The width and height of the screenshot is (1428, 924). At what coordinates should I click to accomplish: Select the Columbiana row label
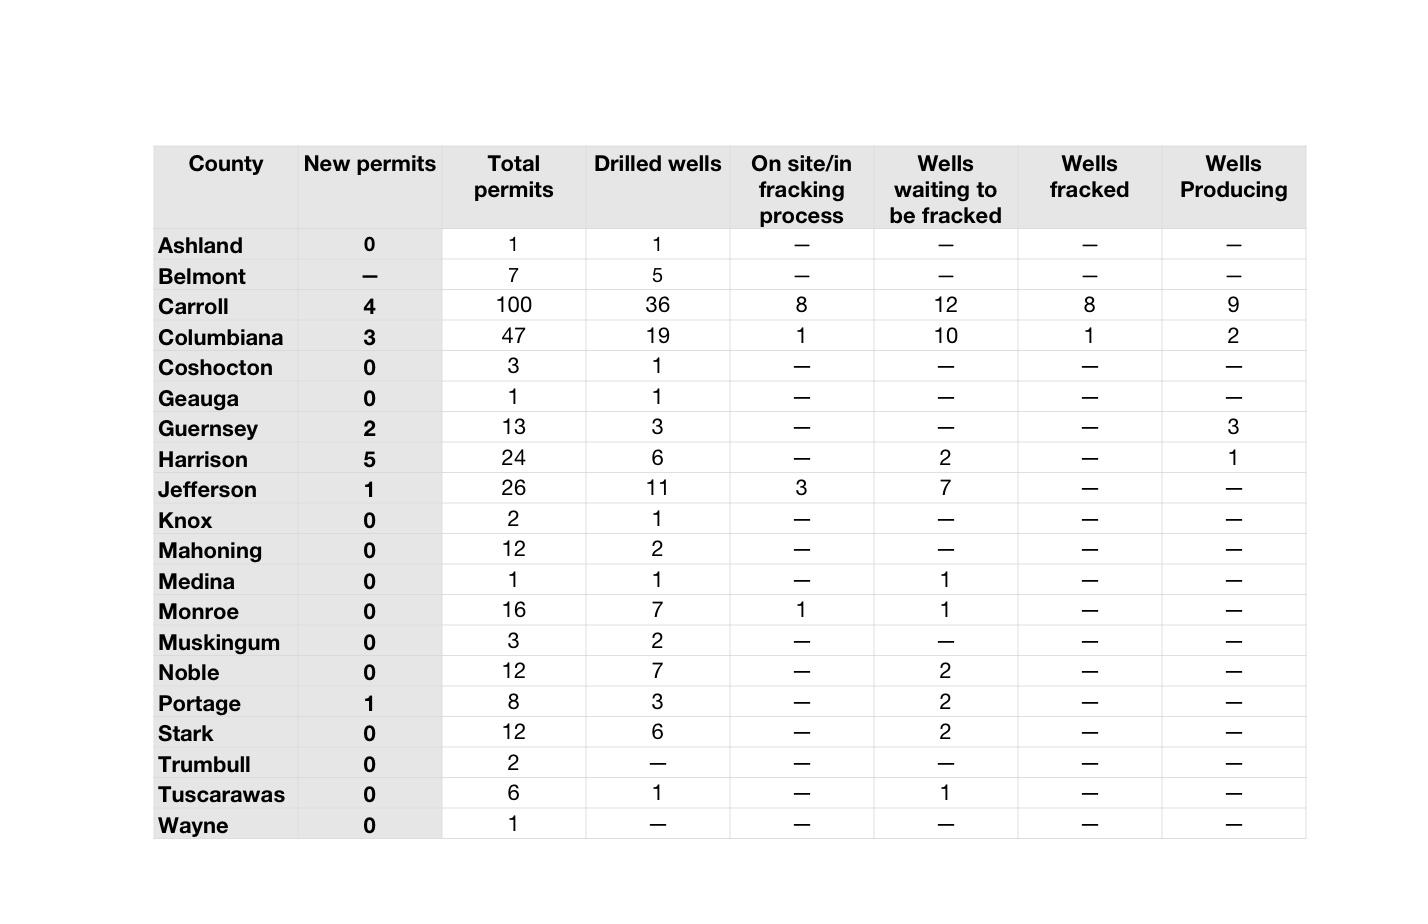[x=220, y=338]
